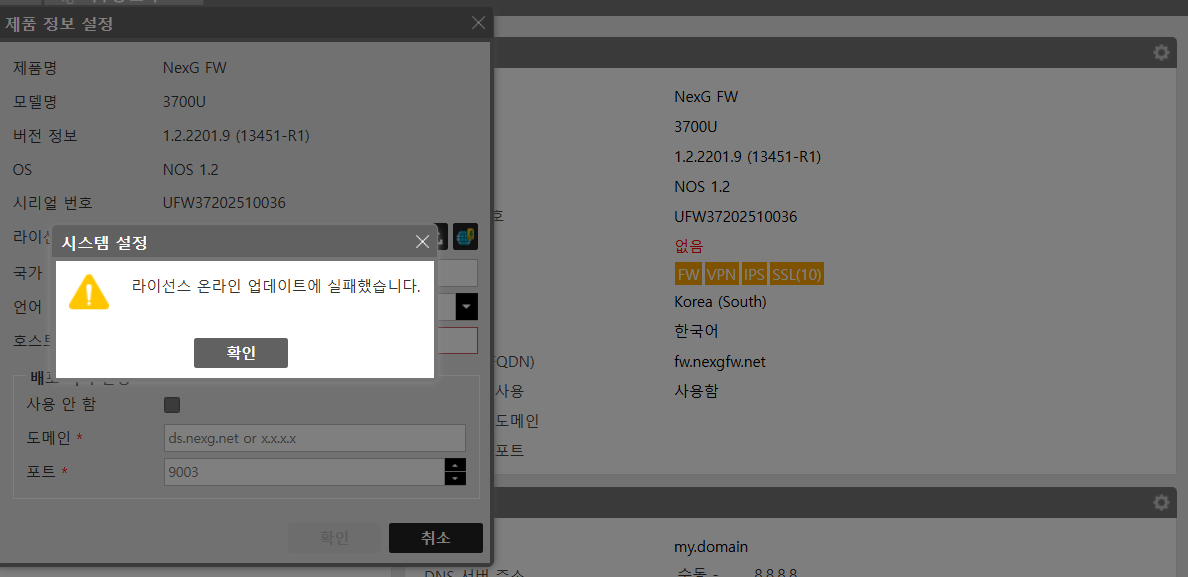
Task: Click the FW license badge
Action: click(688, 274)
